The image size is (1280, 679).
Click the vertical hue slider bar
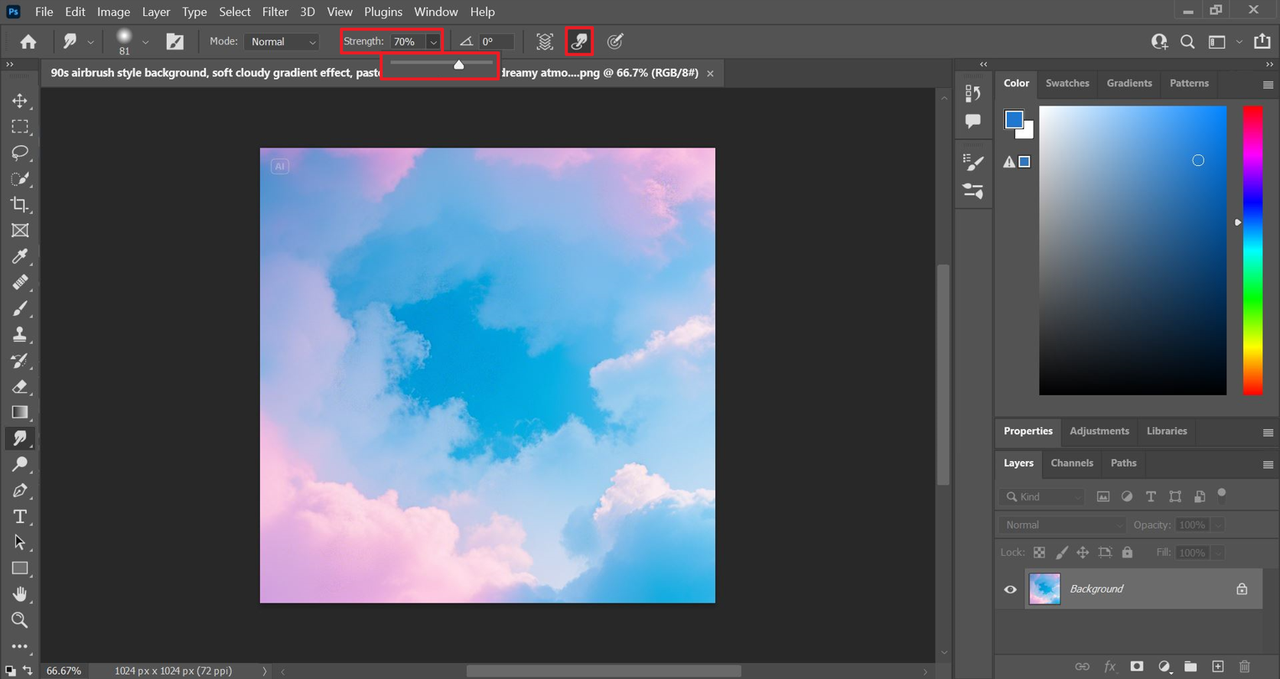point(1252,250)
